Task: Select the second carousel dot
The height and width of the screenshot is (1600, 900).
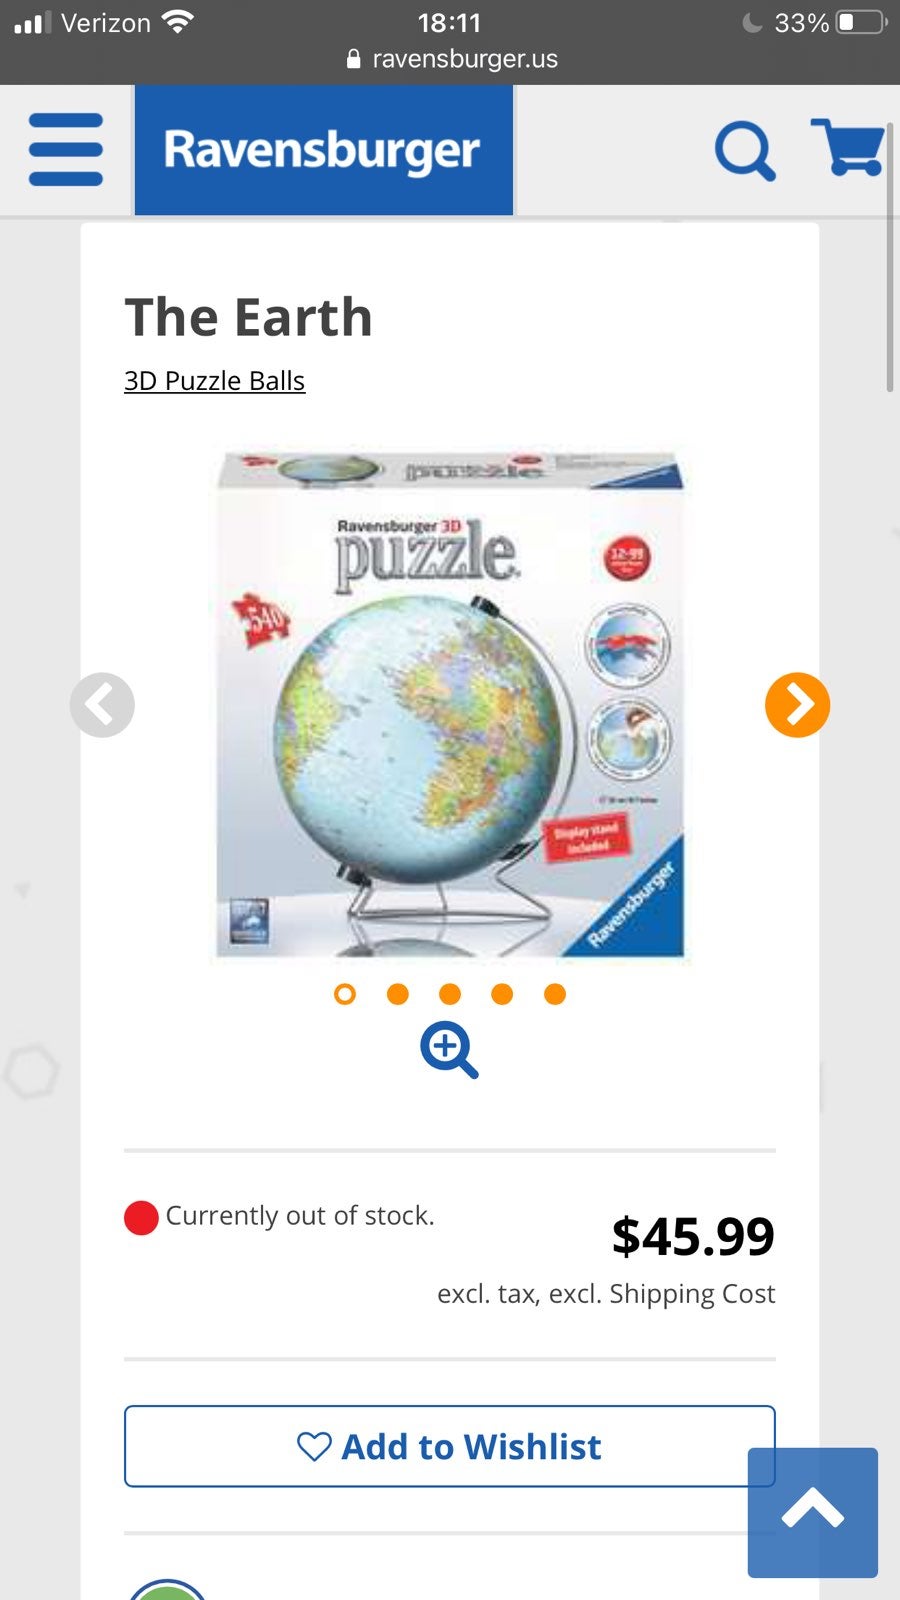Action: click(x=398, y=994)
